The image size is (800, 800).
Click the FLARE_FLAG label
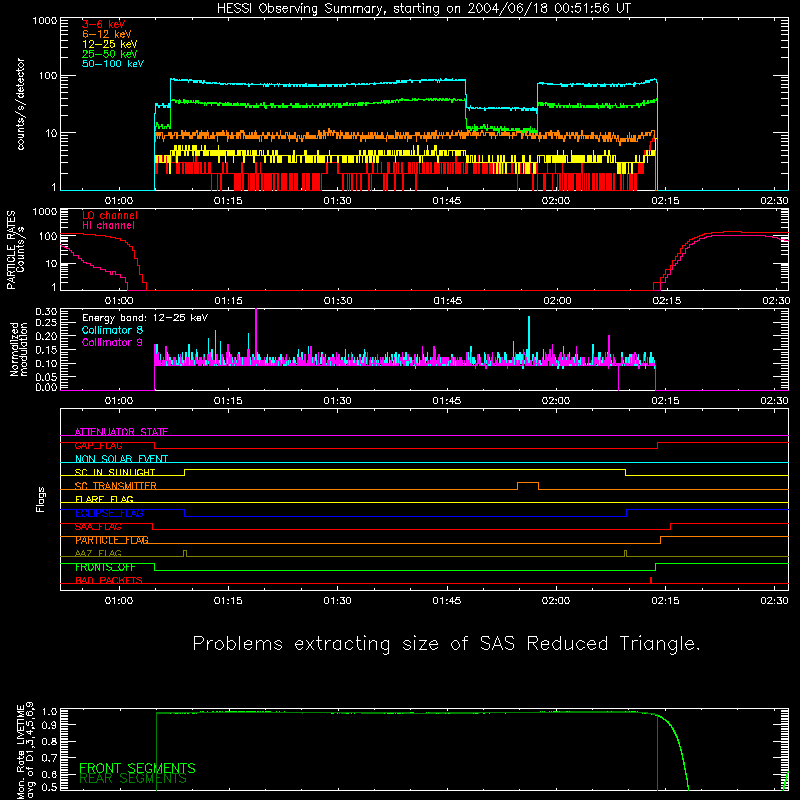(x=104, y=499)
